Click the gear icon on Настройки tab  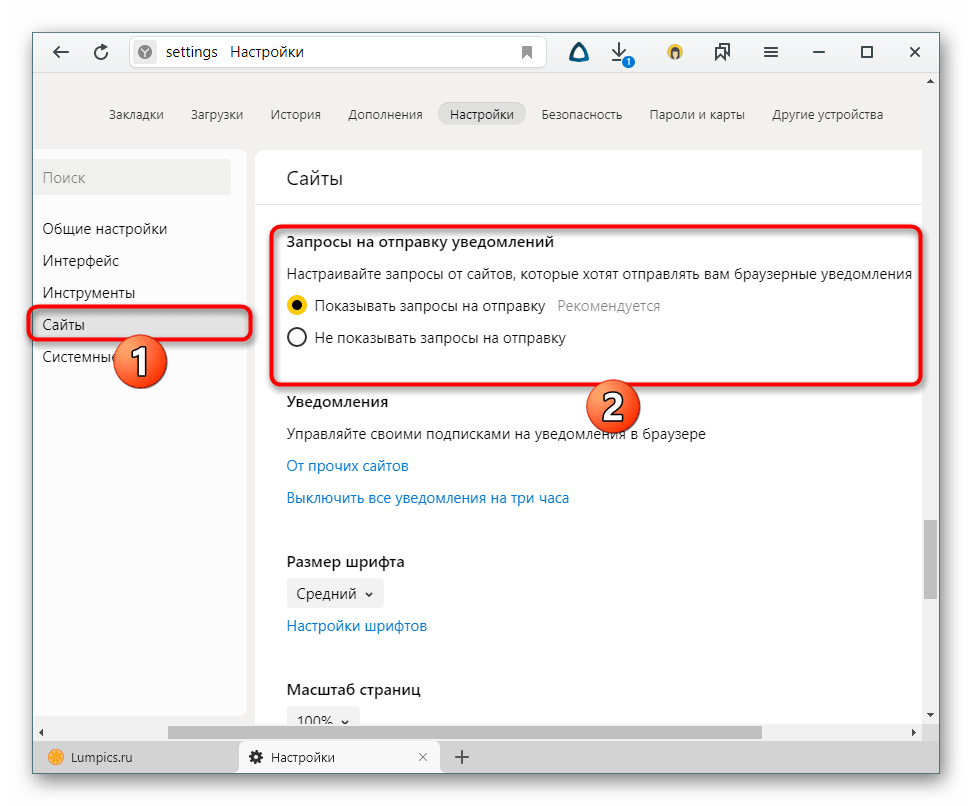click(x=256, y=757)
